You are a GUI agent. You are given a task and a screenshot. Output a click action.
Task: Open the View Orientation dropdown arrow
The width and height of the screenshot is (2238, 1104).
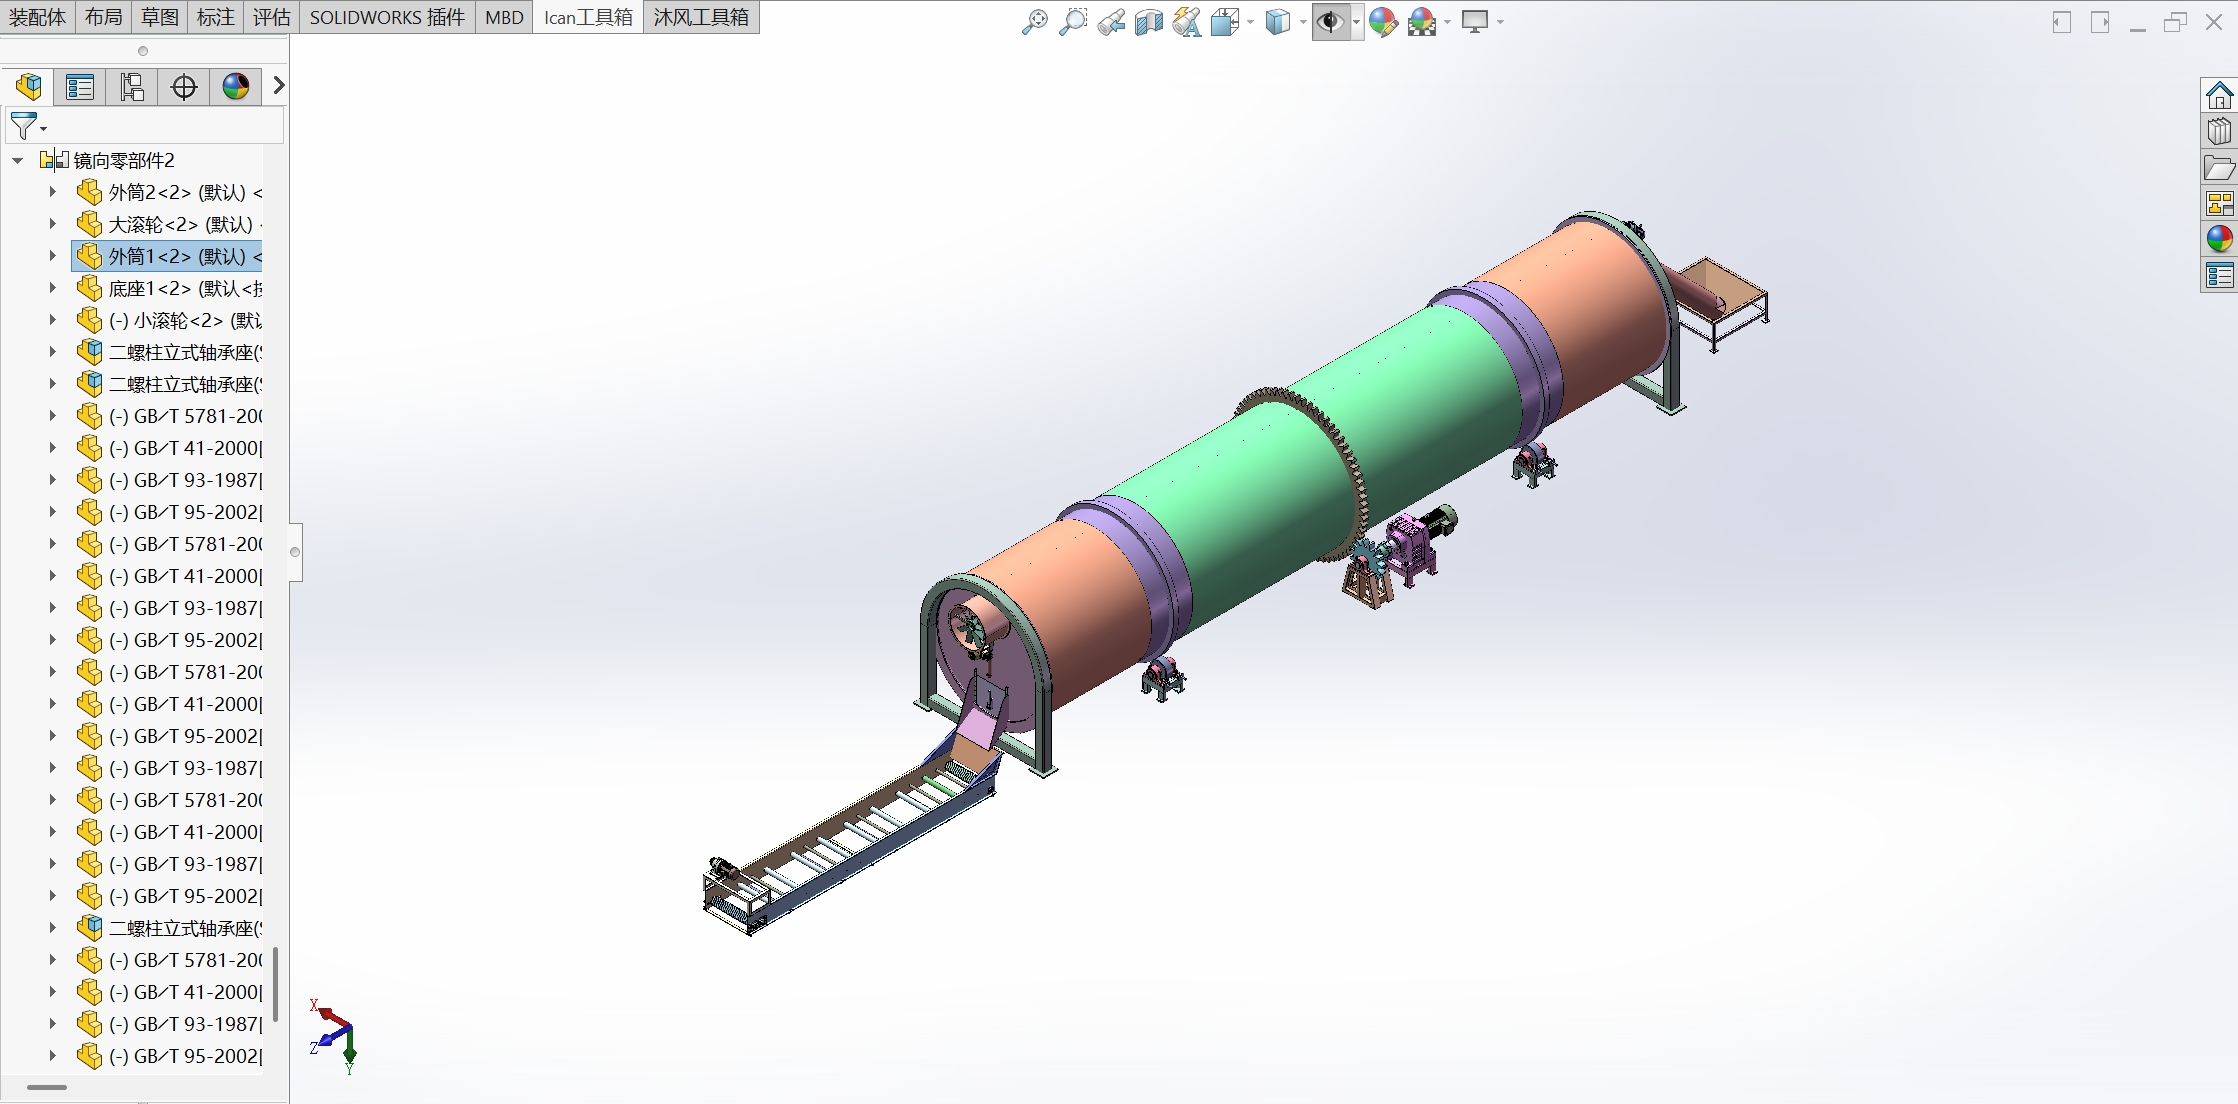coord(1250,22)
